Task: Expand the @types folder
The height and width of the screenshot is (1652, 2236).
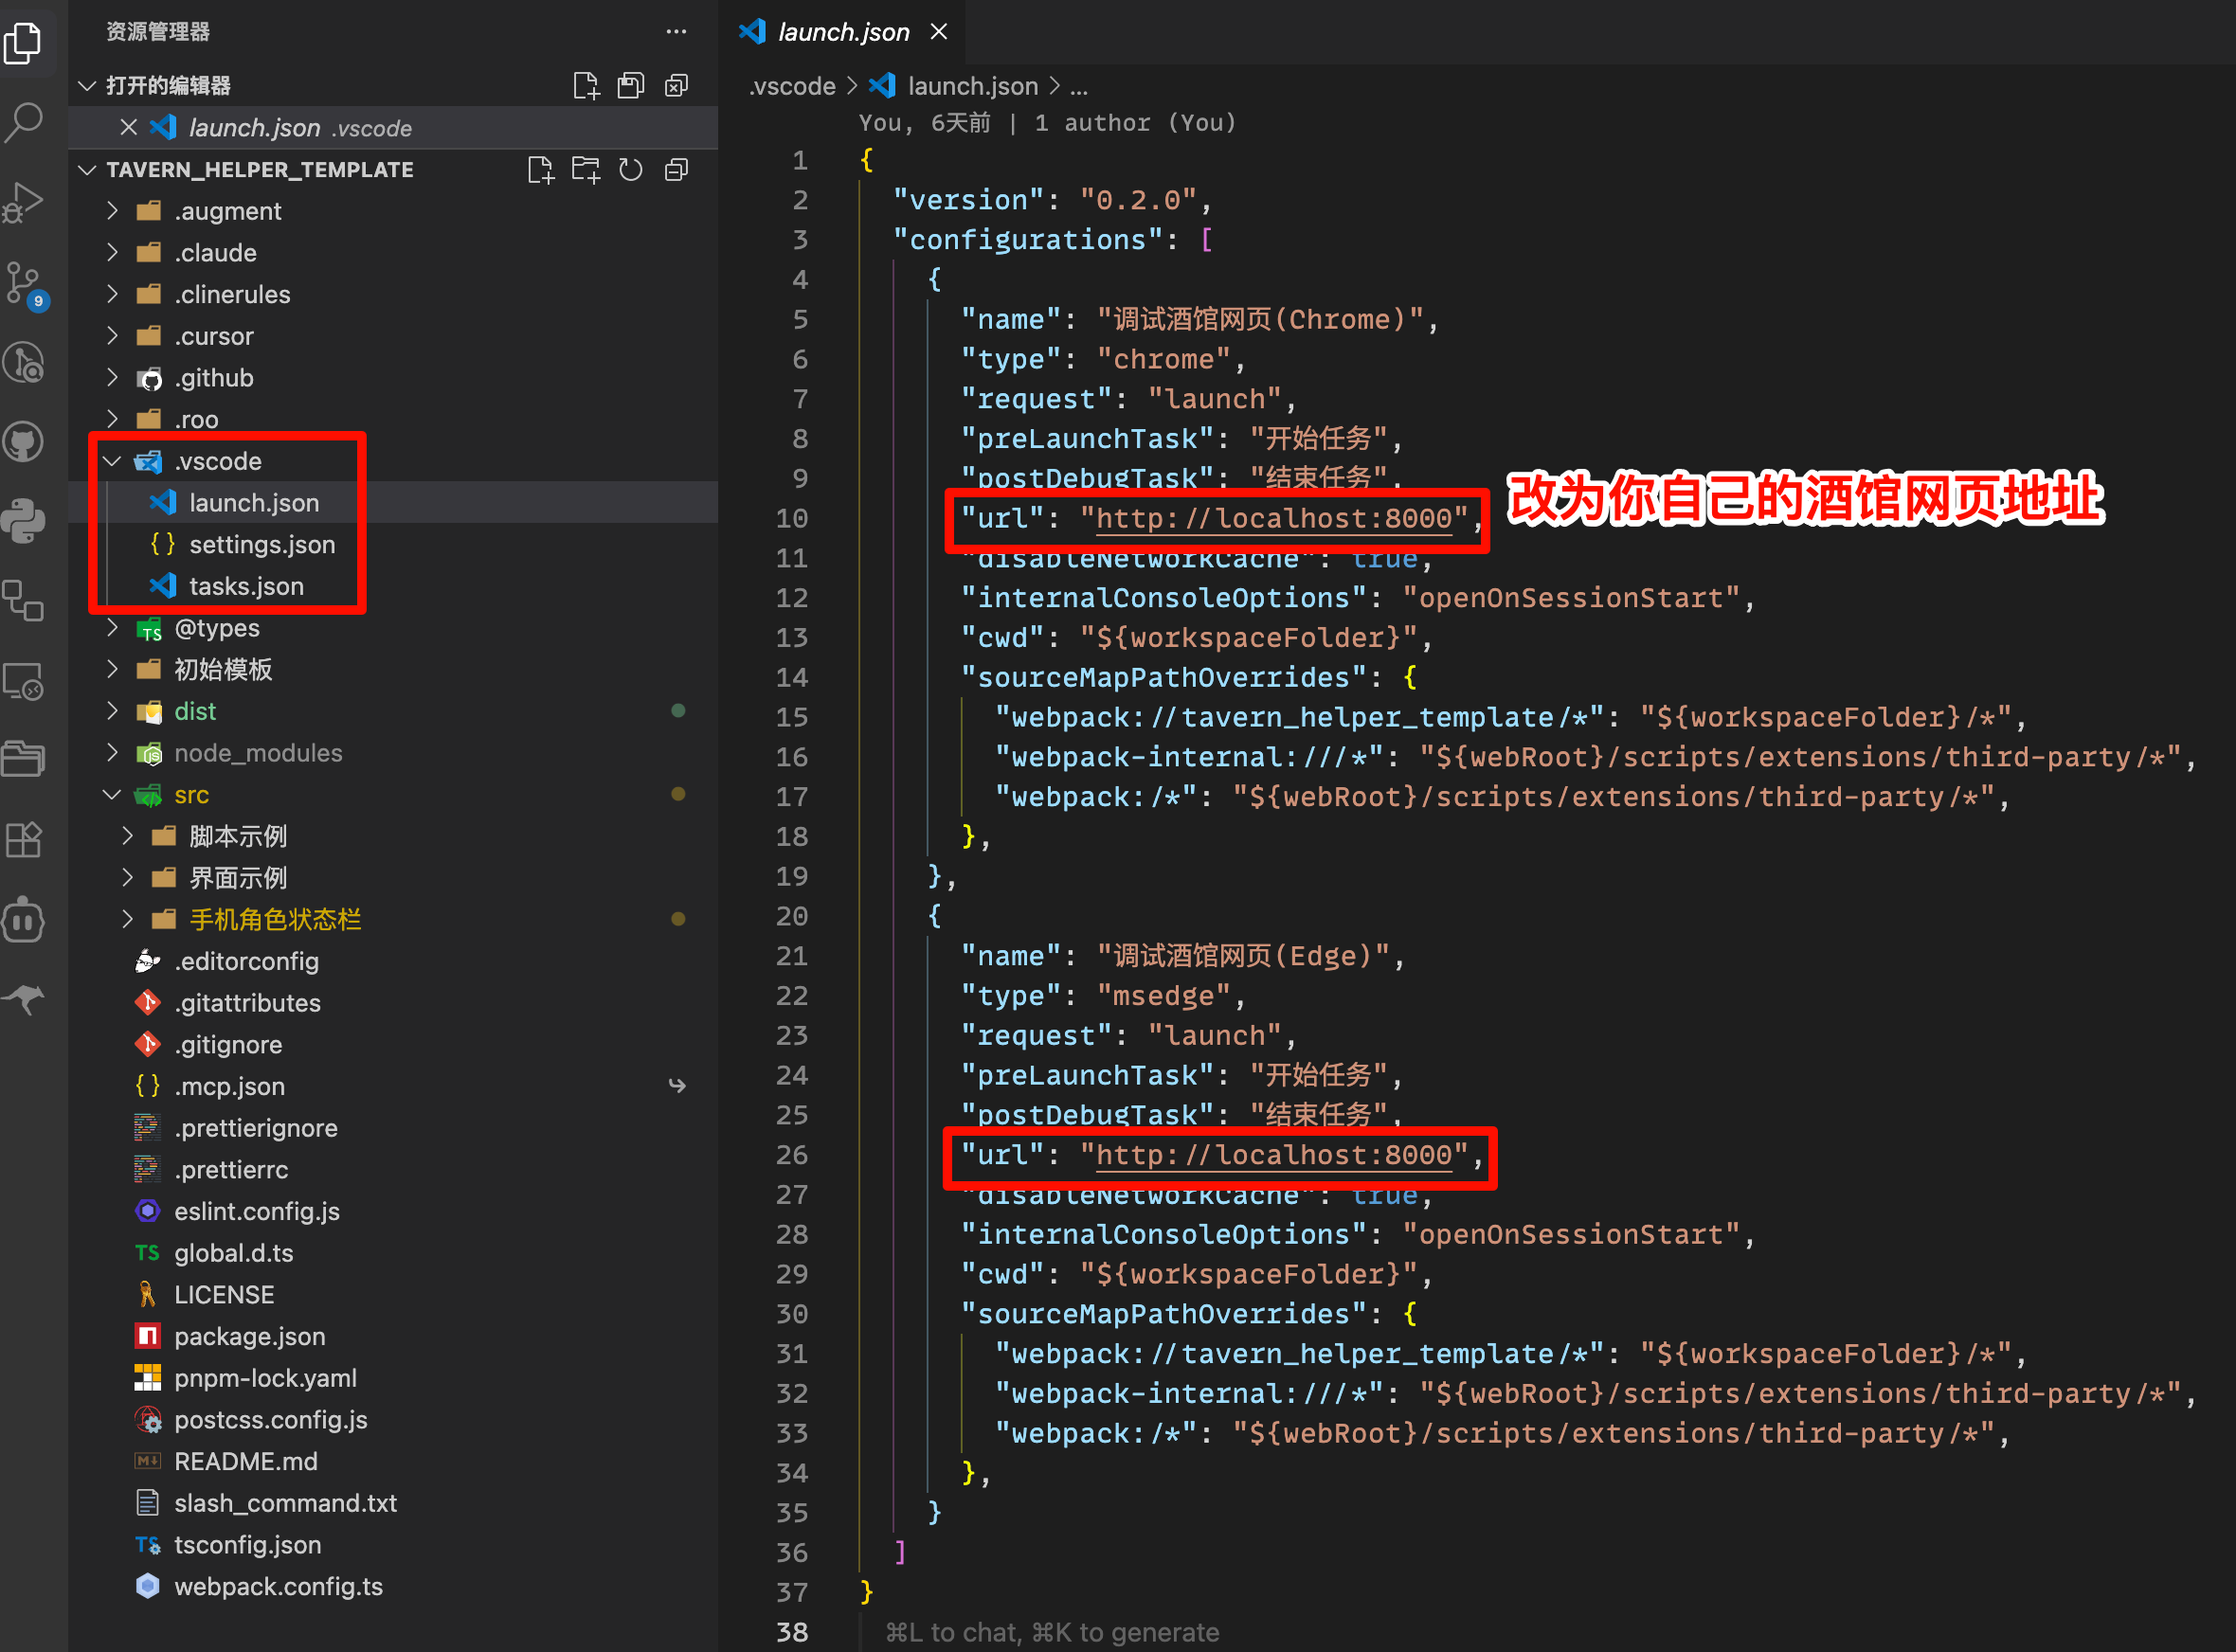Action: (393, 628)
